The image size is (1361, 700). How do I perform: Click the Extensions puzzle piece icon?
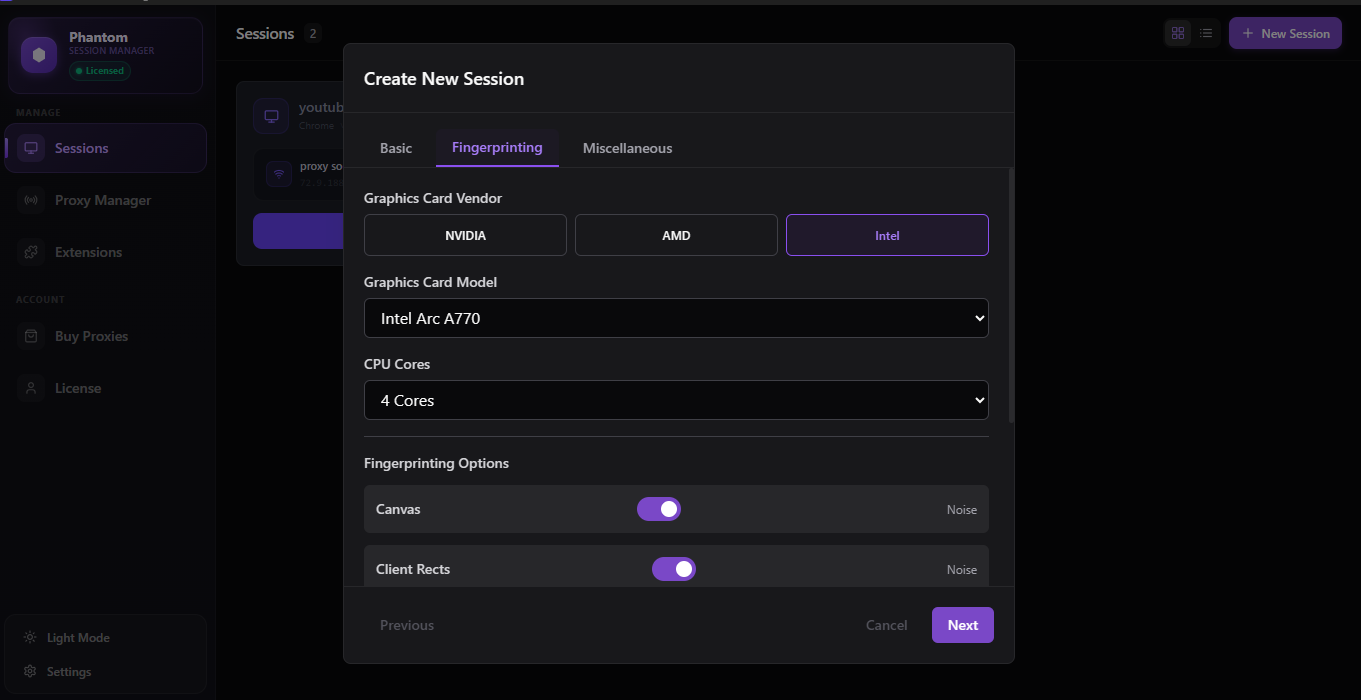click(31, 252)
